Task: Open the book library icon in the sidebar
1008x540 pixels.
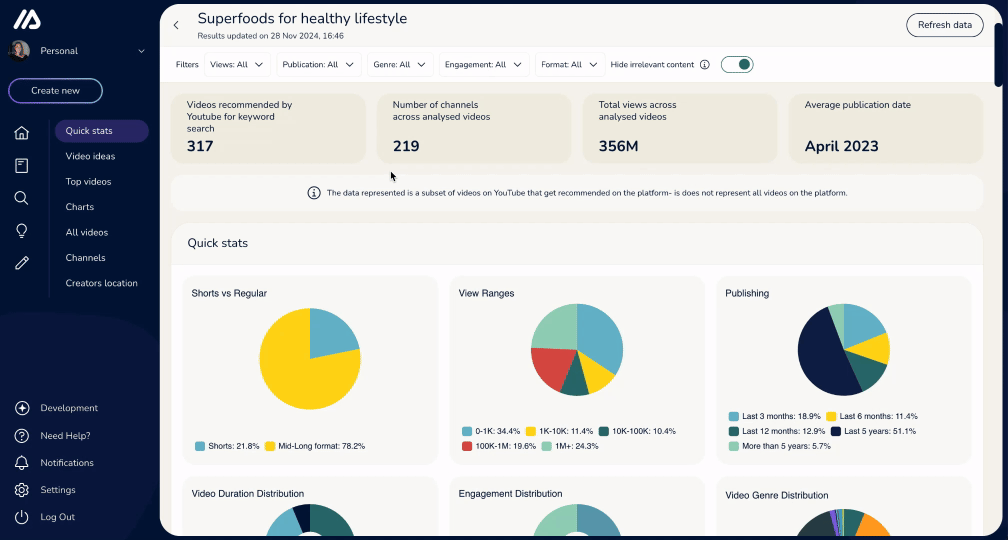Action: pyautogui.click(x=22, y=166)
